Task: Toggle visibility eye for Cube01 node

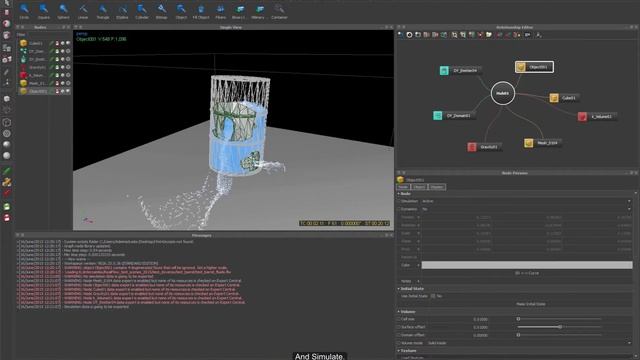Action: (62, 43)
